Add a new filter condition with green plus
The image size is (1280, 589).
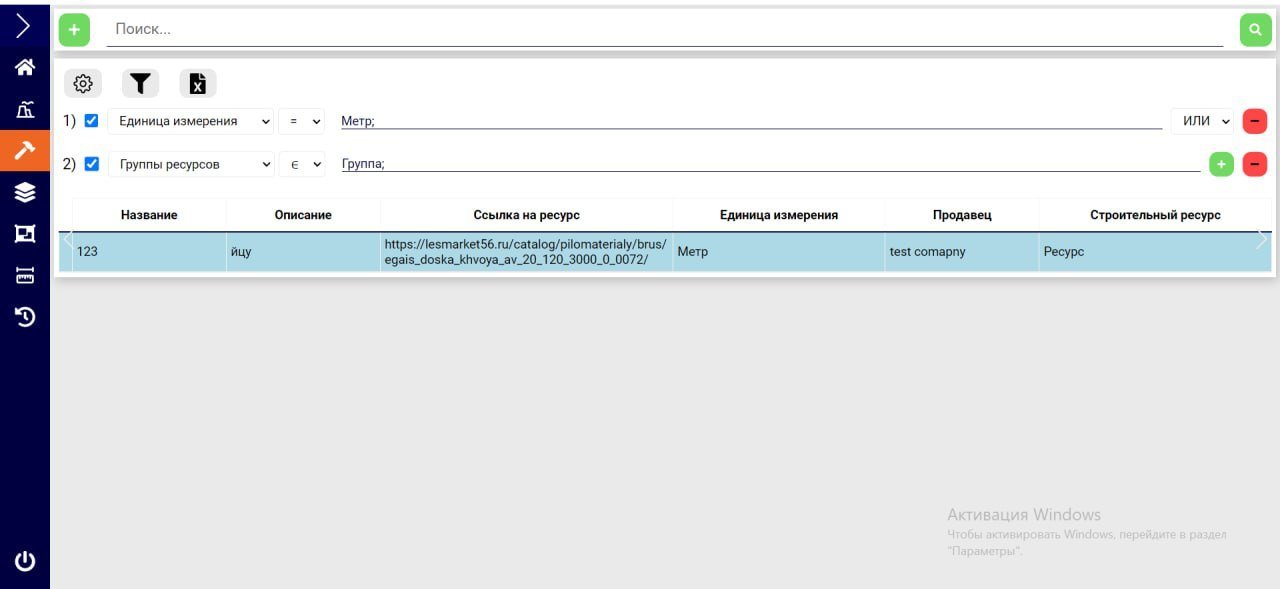[x=1220, y=164]
